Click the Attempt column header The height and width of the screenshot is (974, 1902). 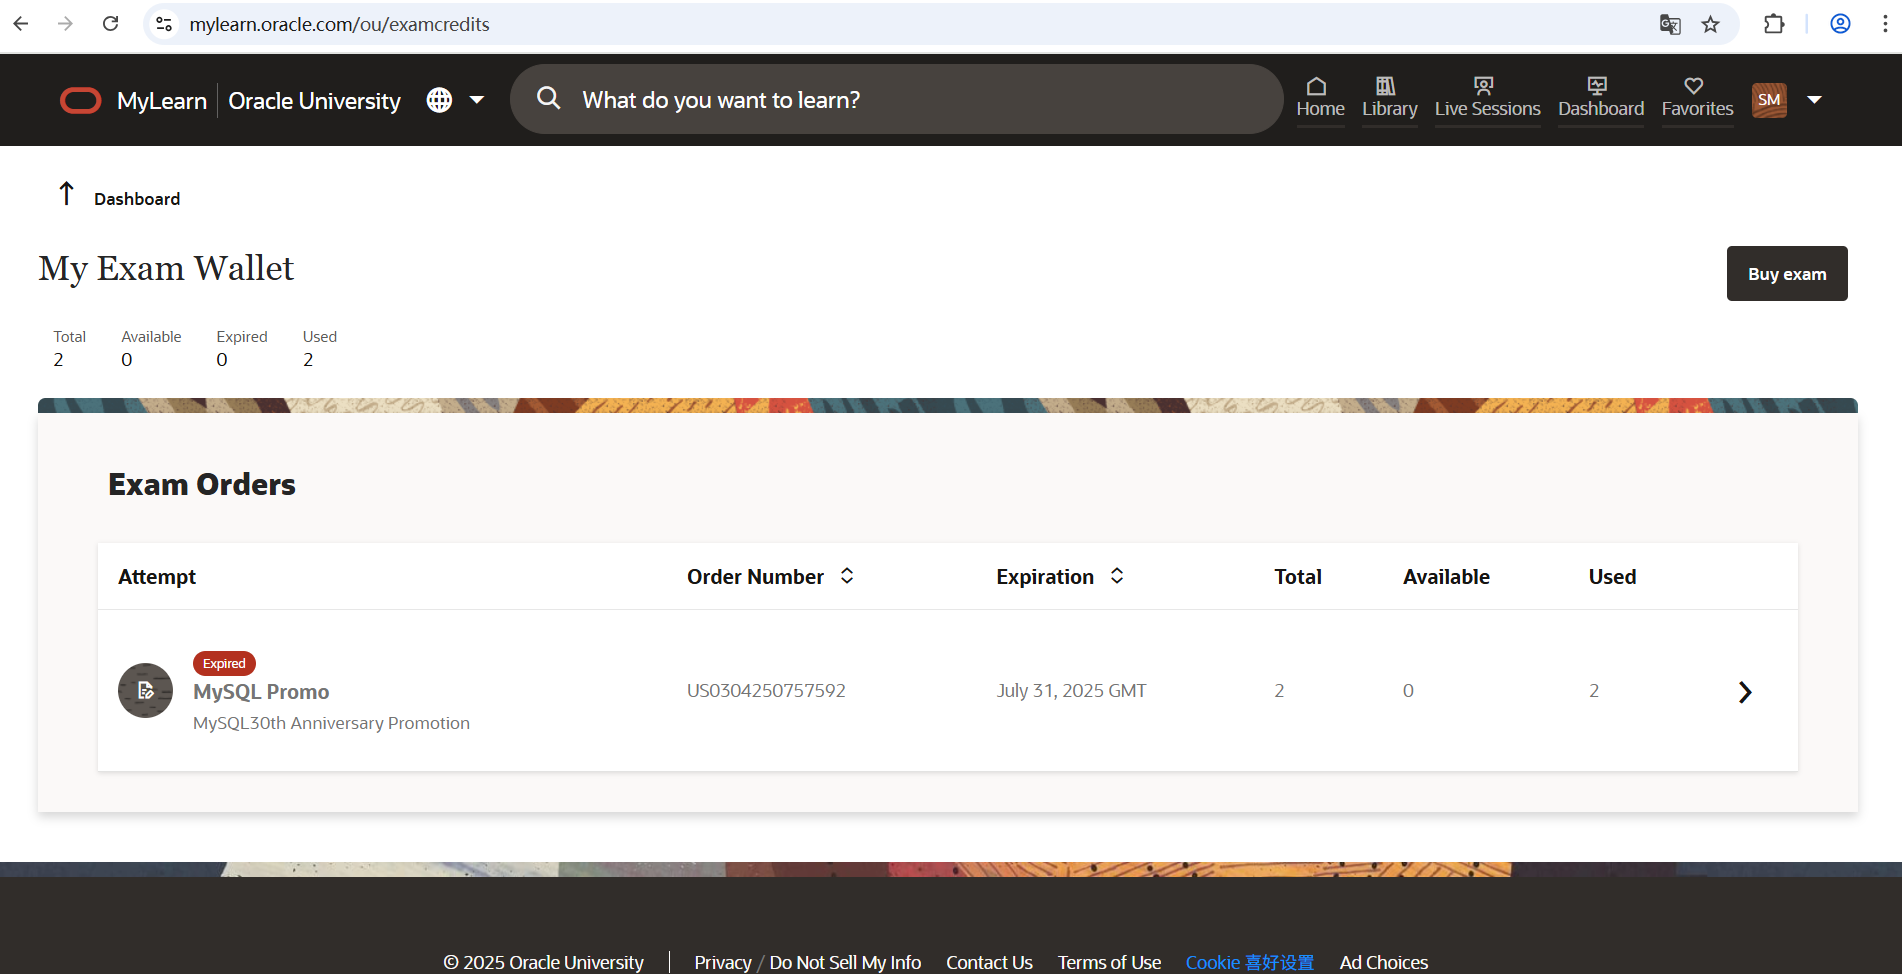[157, 577]
